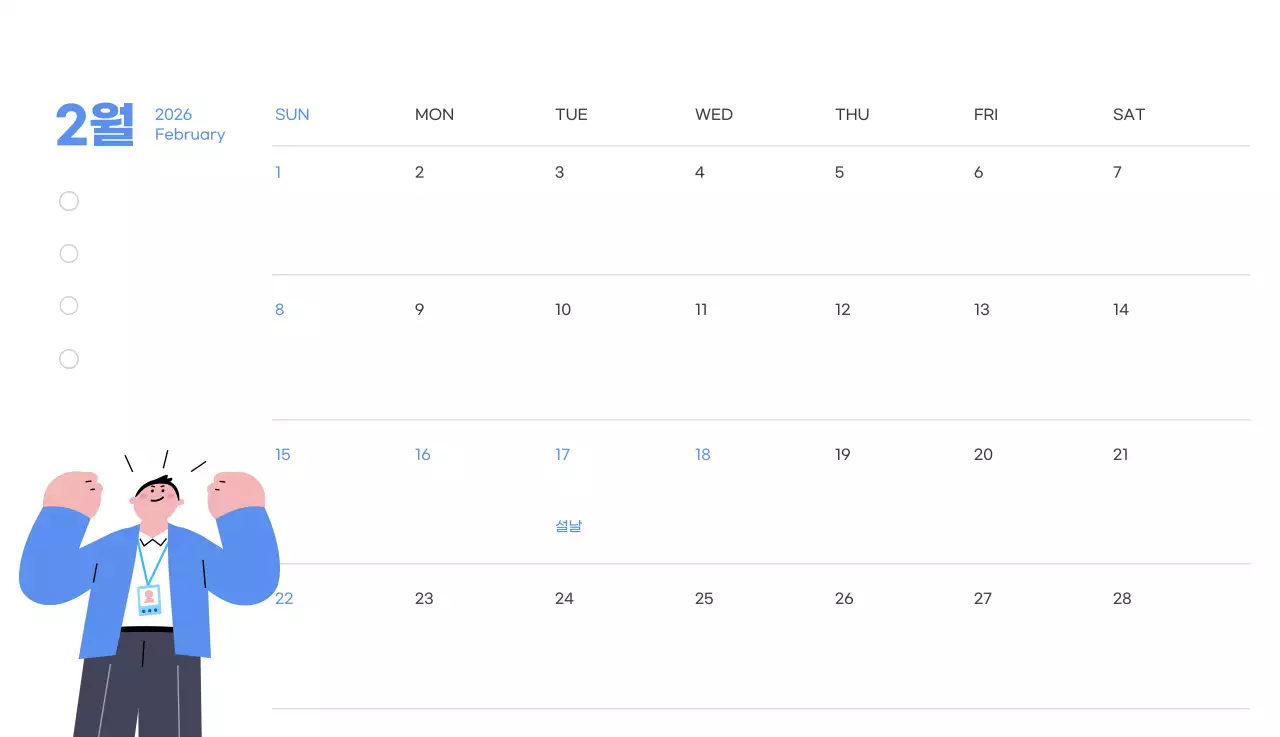Check the first circle in the checklist
This screenshot has height=737, width=1280.
point(69,202)
